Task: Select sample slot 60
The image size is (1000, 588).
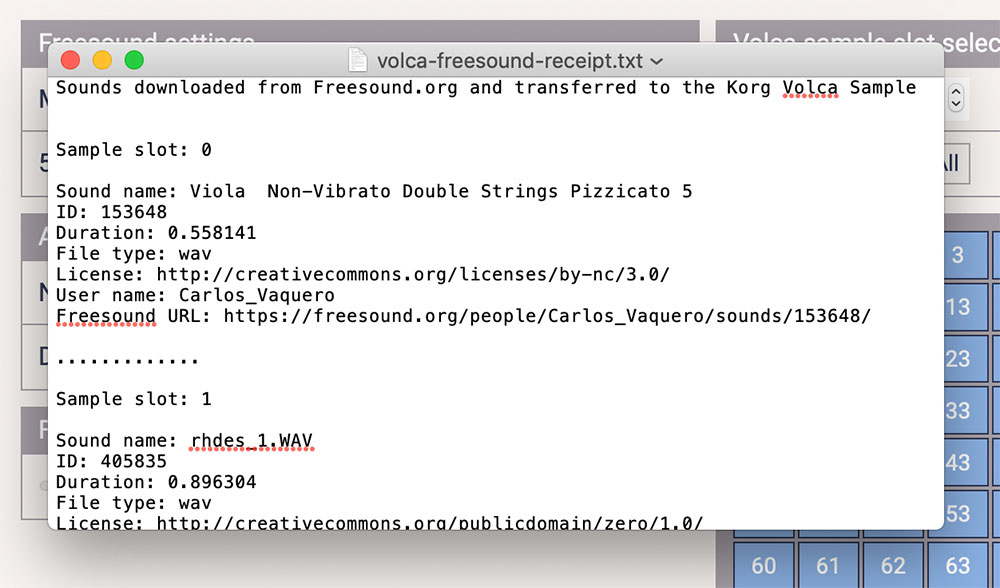Action: [763, 565]
